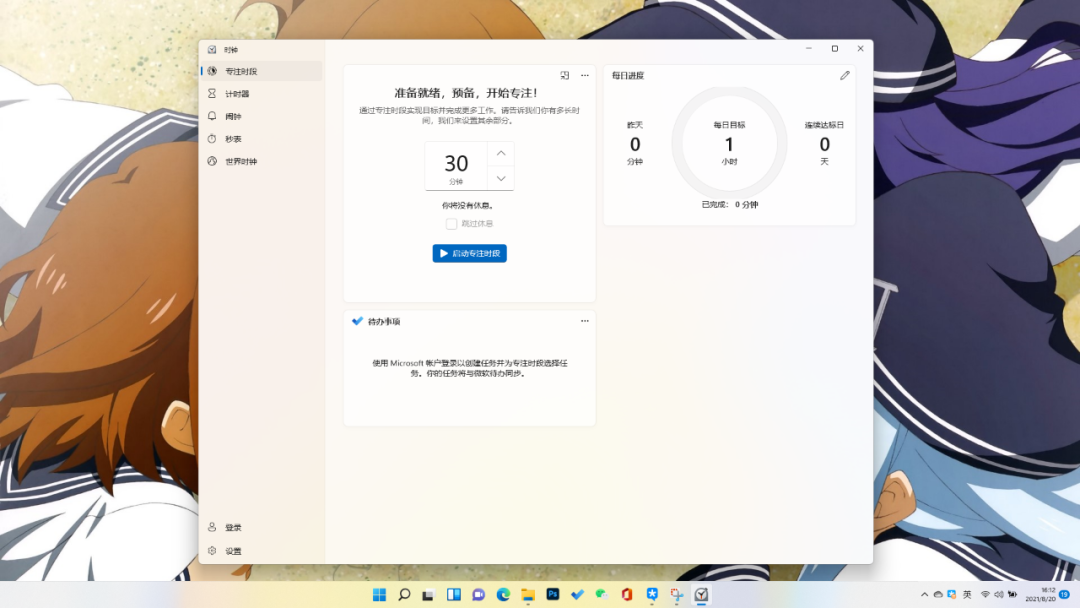This screenshot has height=608, width=1080.
Task: Show hidden system tray icons
Action: tap(924, 594)
